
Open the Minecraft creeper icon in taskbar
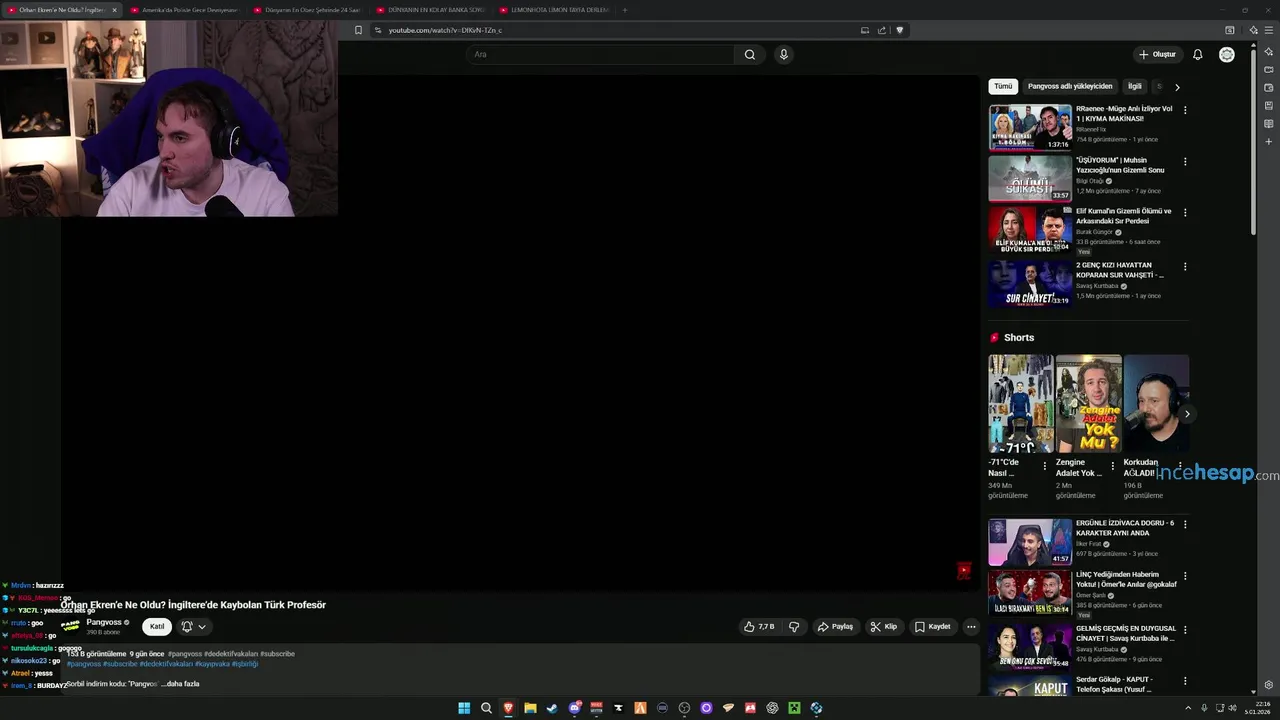[794, 708]
